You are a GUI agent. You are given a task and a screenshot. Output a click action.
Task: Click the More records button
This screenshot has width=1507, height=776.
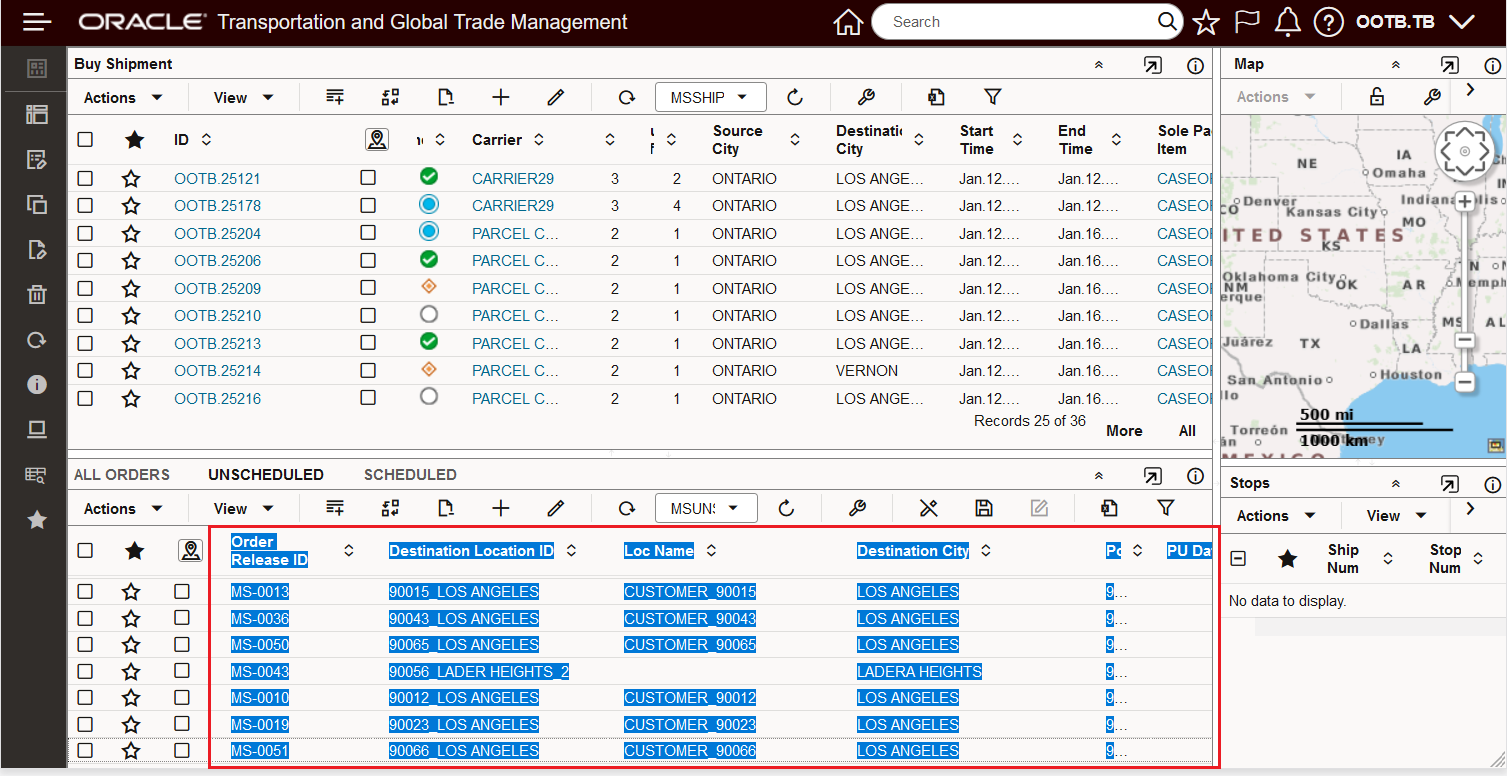pos(1124,431)
